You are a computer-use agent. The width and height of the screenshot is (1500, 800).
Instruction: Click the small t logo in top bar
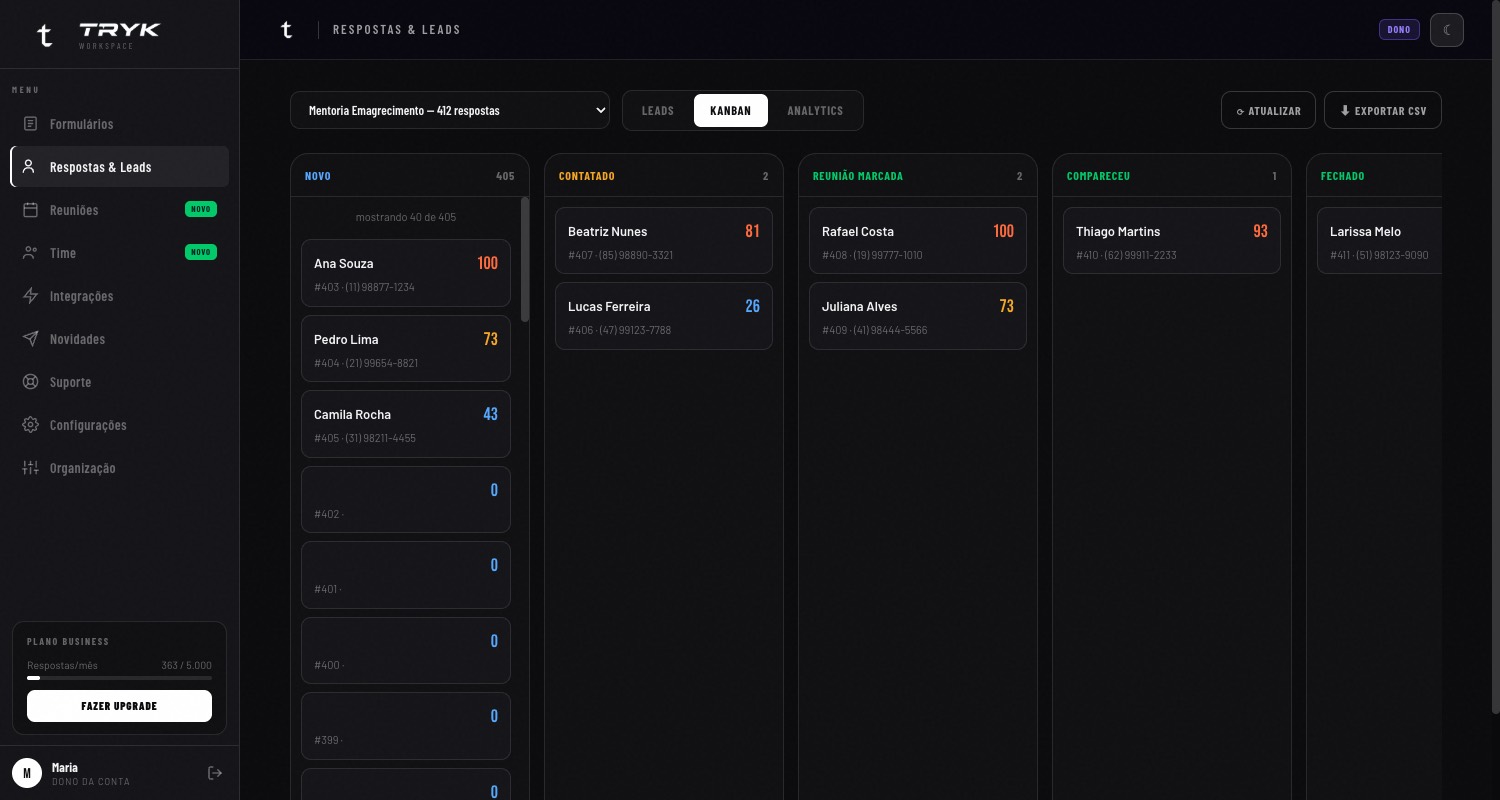click(287, 30)
